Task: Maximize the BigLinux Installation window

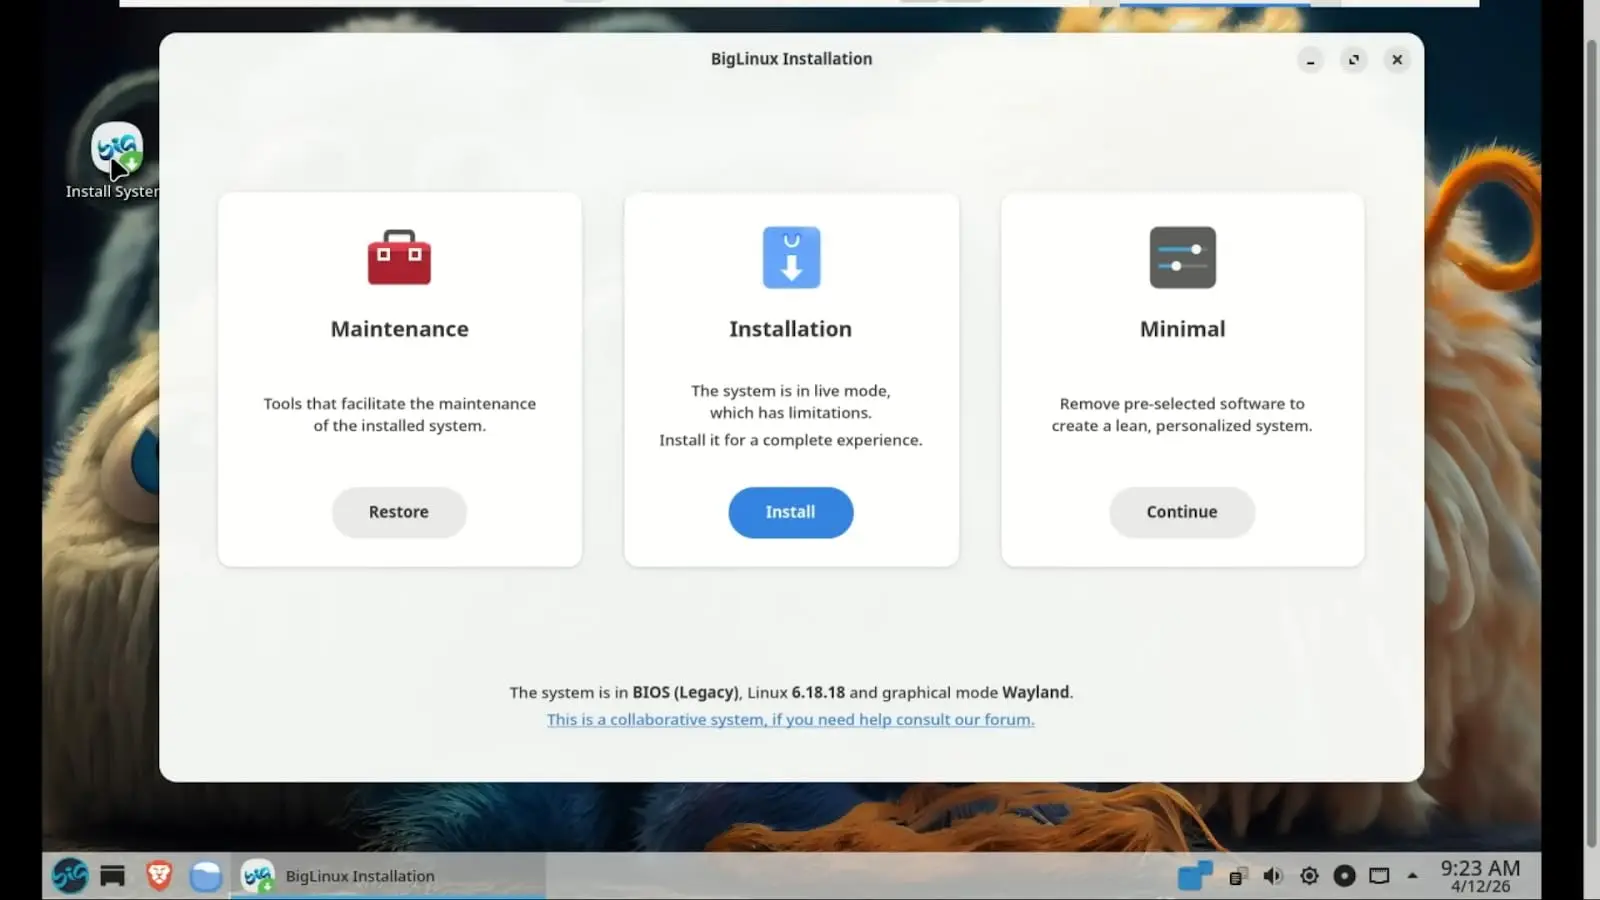Action: click(x=1354, y=60)
